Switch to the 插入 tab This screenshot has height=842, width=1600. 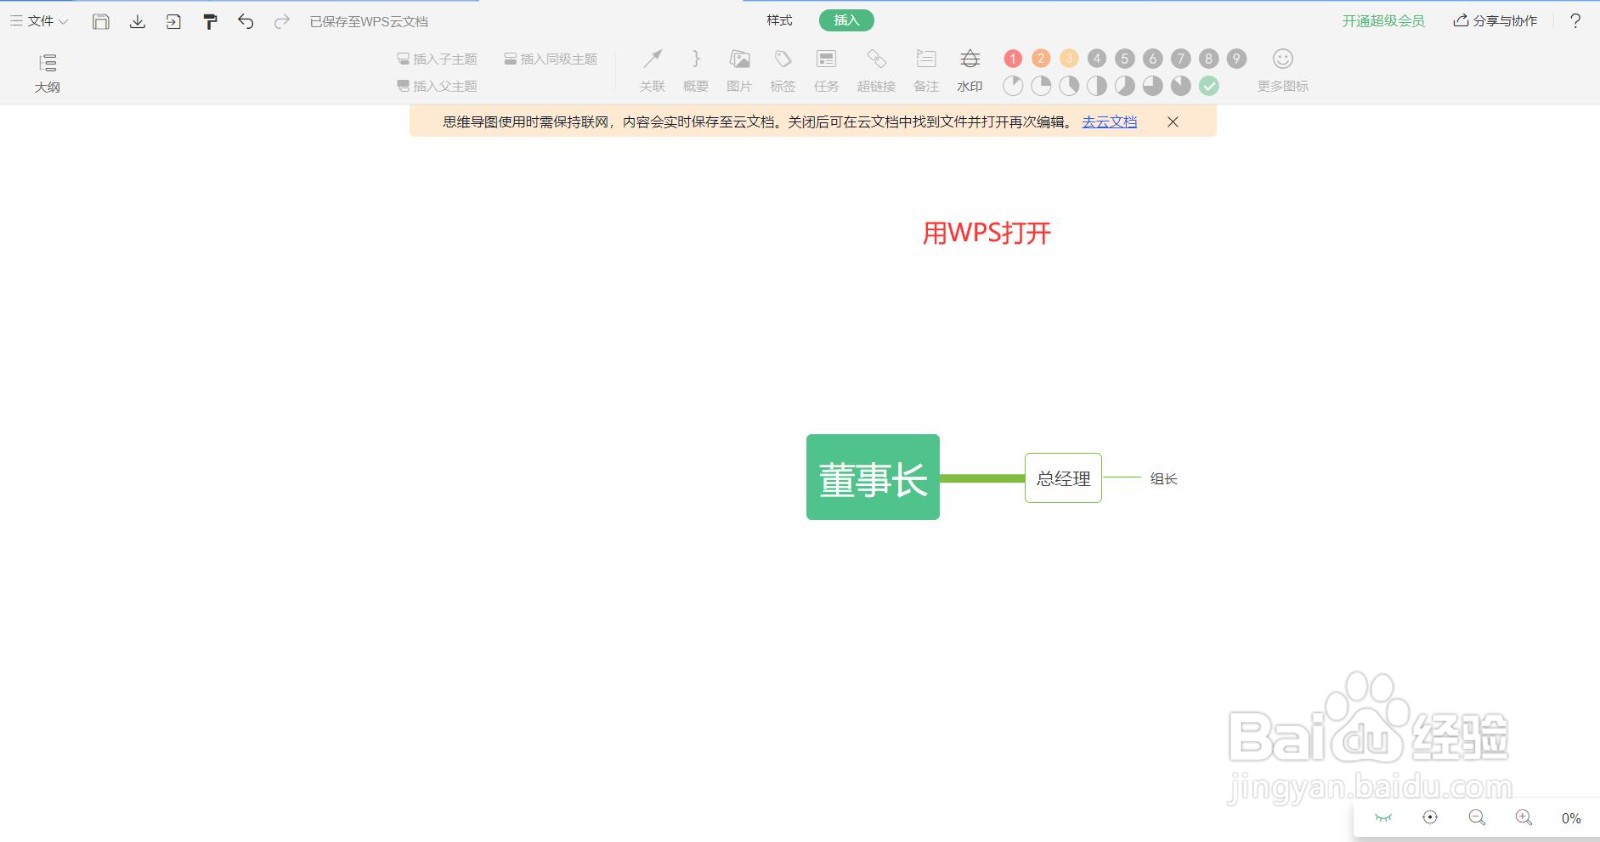click(x=846, y=20)
